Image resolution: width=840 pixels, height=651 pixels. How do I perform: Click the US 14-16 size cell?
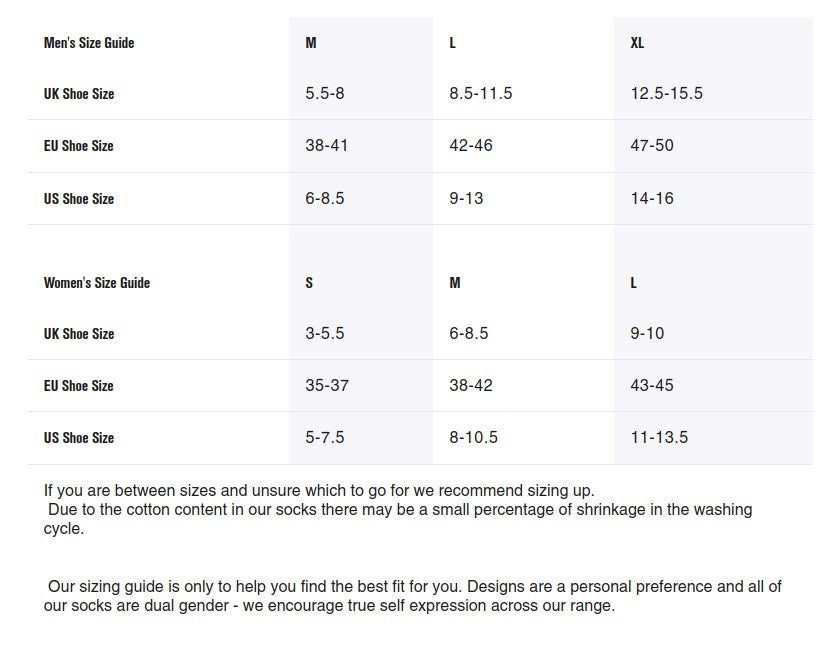(652, 199)
